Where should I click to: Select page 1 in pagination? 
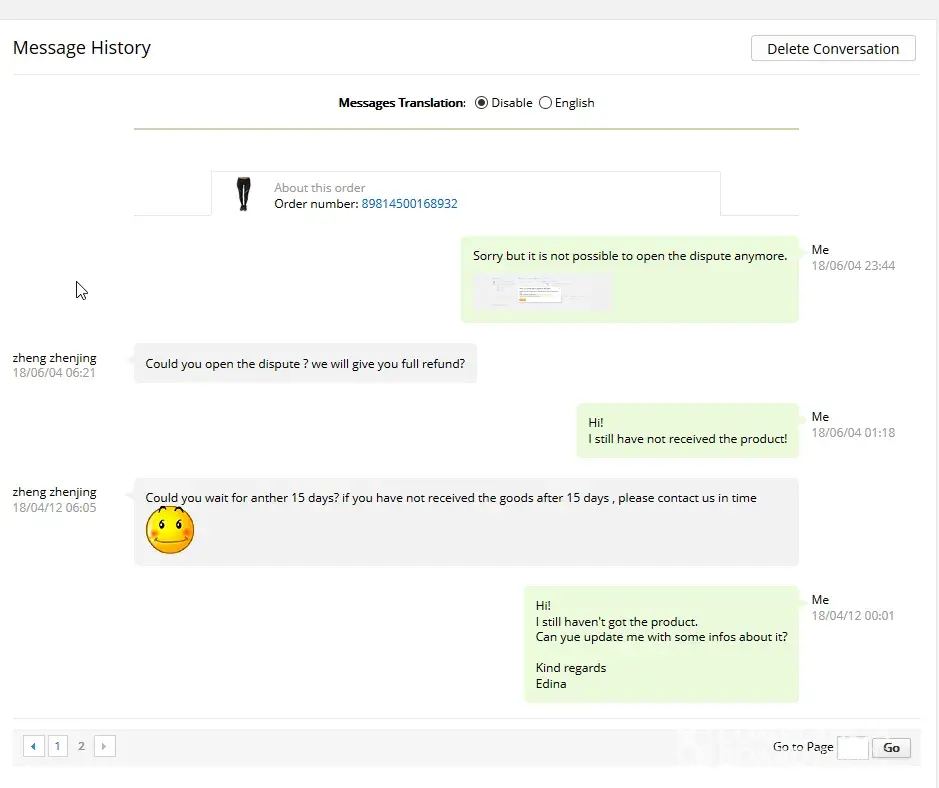tap(58, 746)
